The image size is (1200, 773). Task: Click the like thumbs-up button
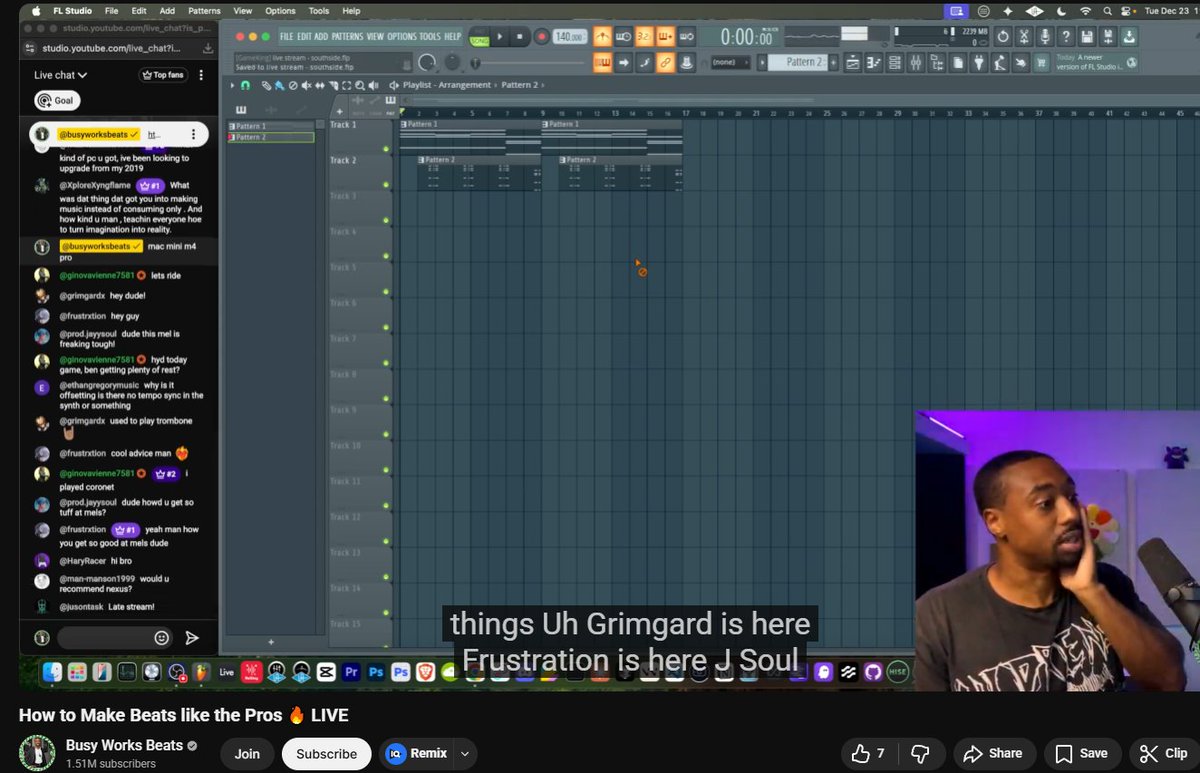coord(869,753)
